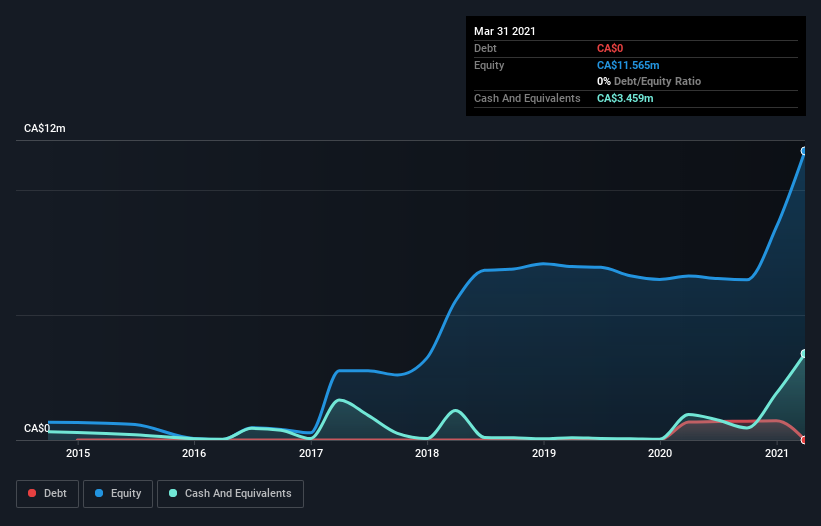This screenshot has height=526, width=821.
Task: Click the red Debt endpoint marker
Action: [x=804, y=440]
